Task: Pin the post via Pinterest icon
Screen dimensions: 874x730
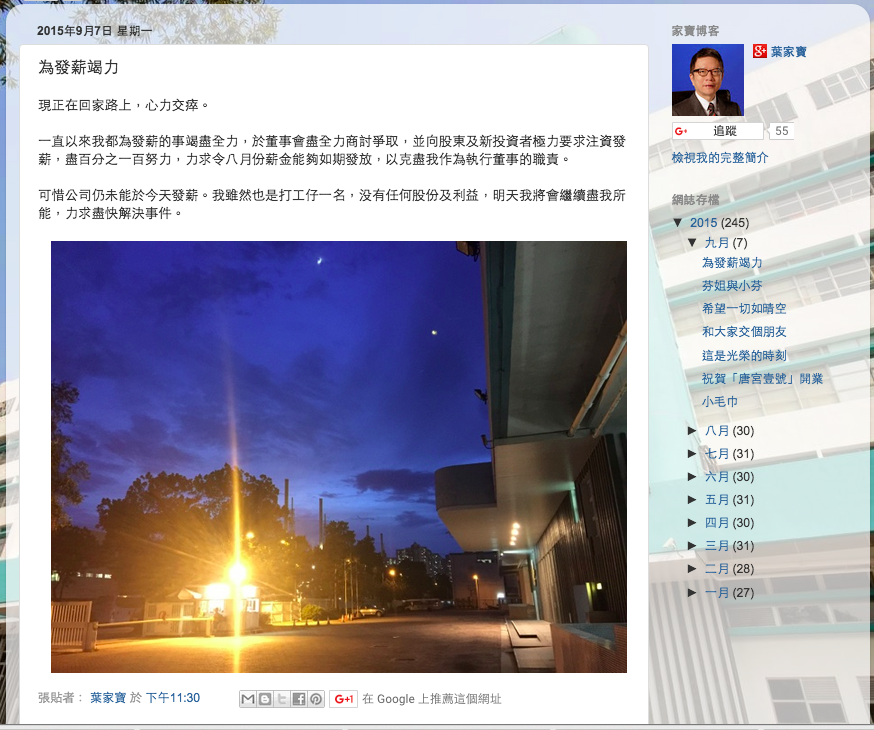Action: 316,699
